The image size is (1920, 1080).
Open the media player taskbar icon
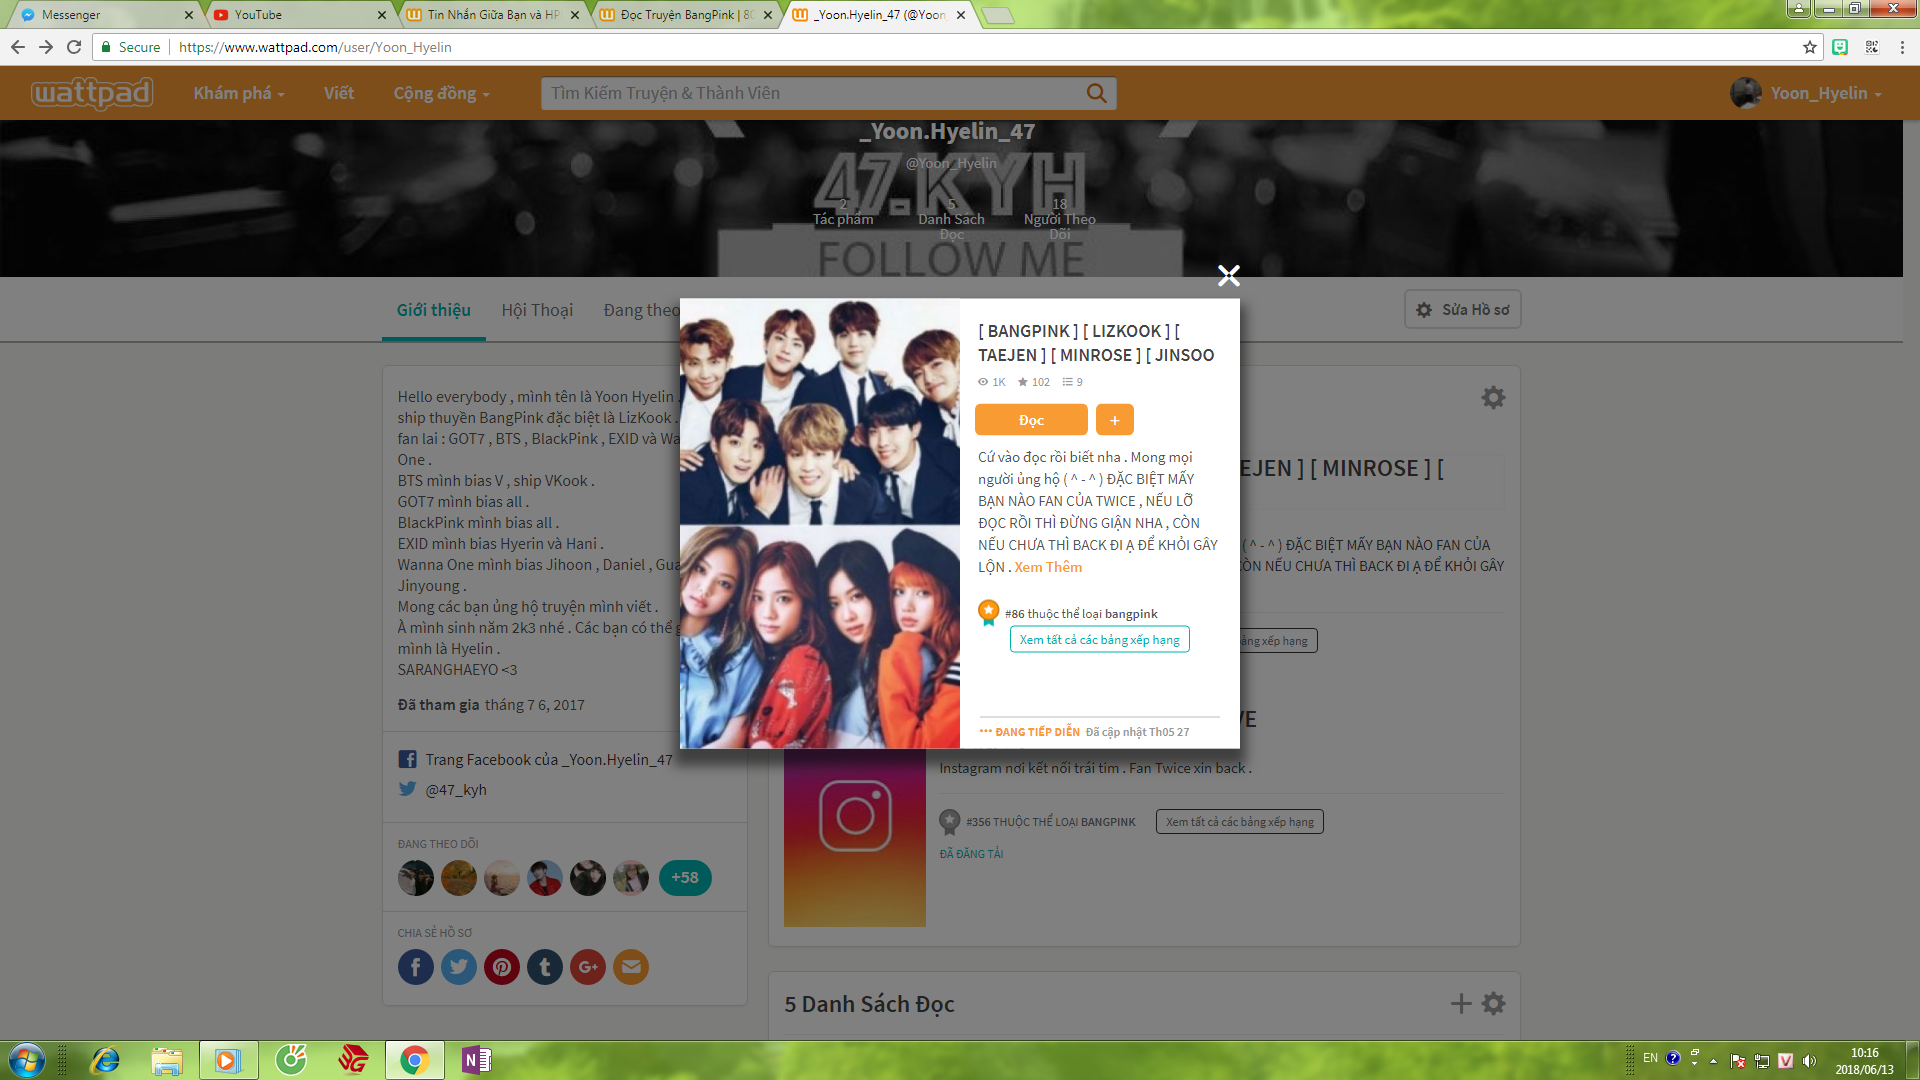pos(228,1060)
